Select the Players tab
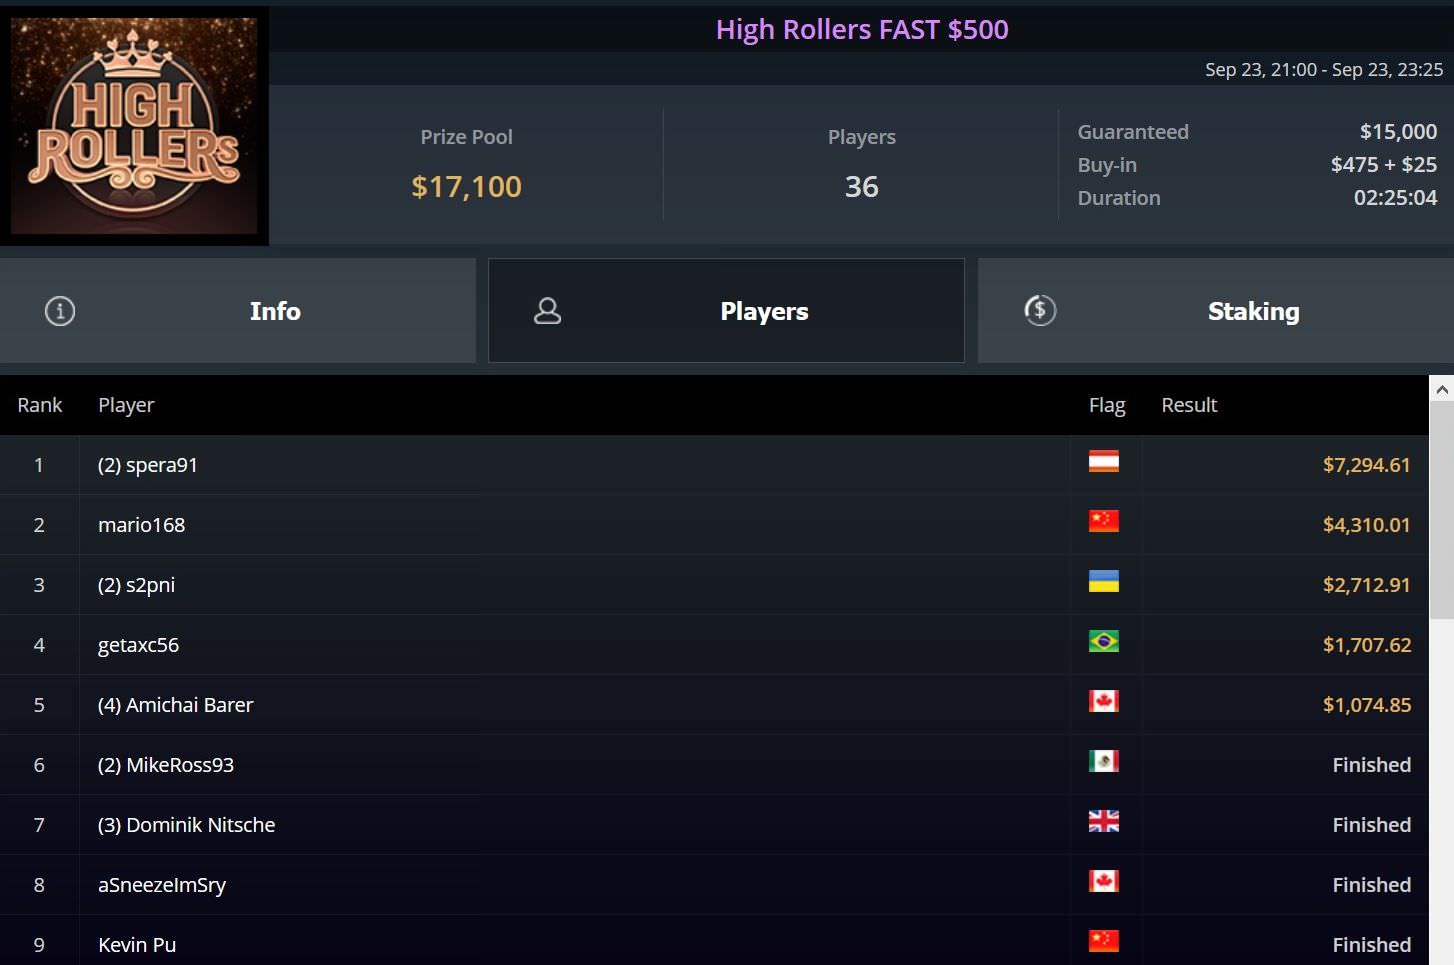 [726, 311]
